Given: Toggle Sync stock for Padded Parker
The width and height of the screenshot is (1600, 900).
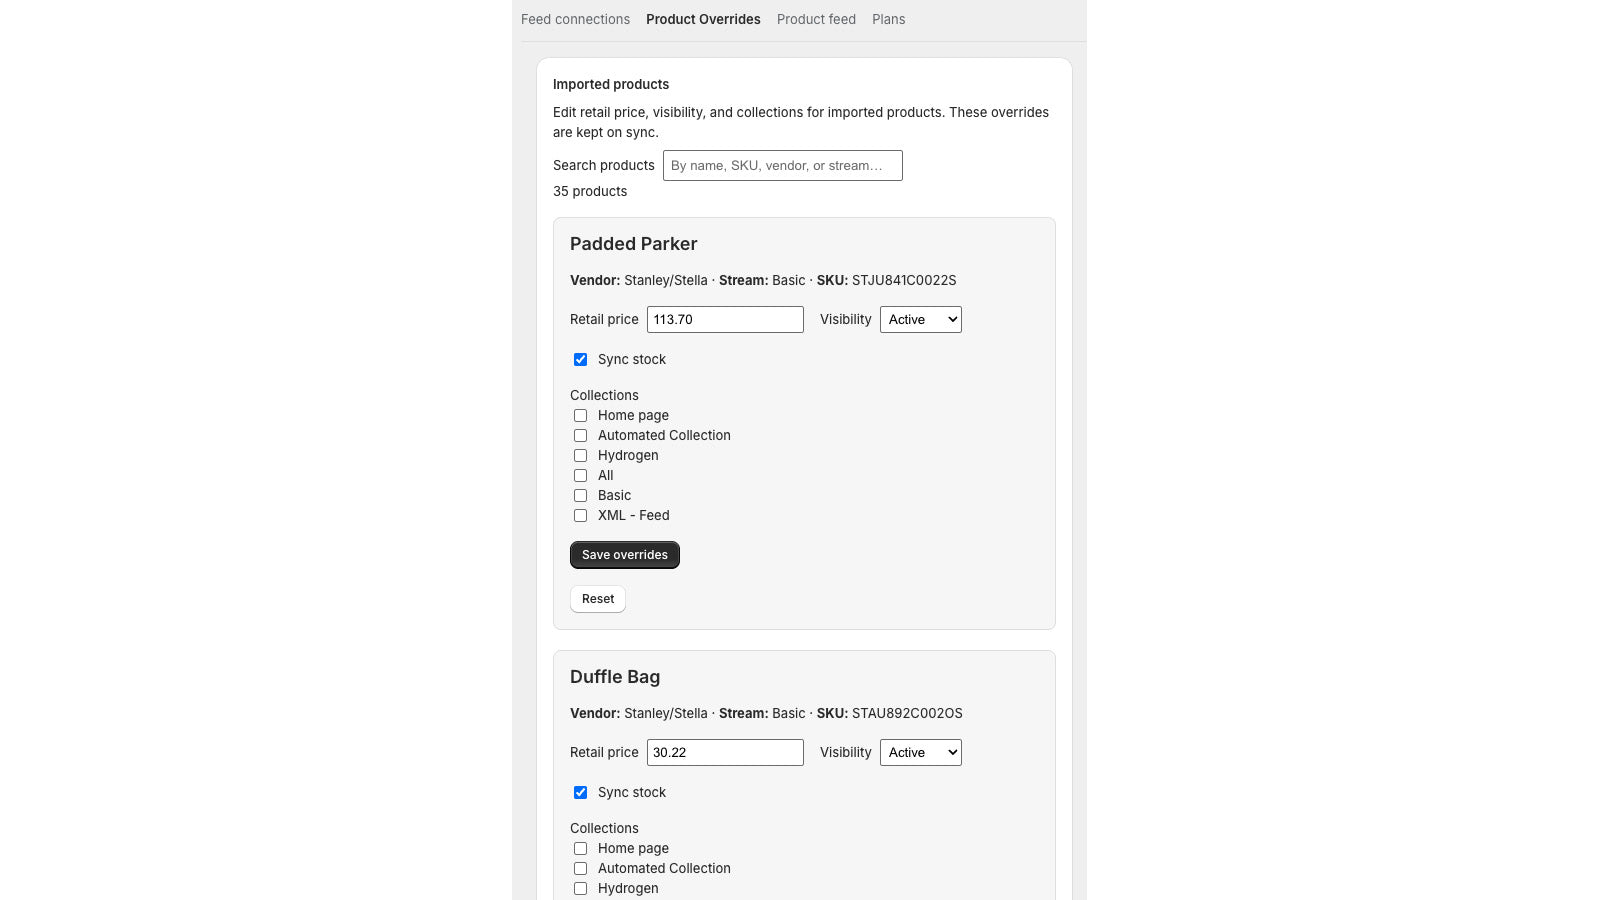Looking at the screenshot, I should click(580, 360).
